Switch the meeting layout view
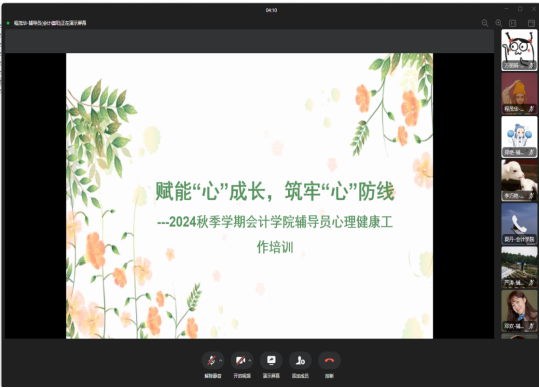 (531, 23)
